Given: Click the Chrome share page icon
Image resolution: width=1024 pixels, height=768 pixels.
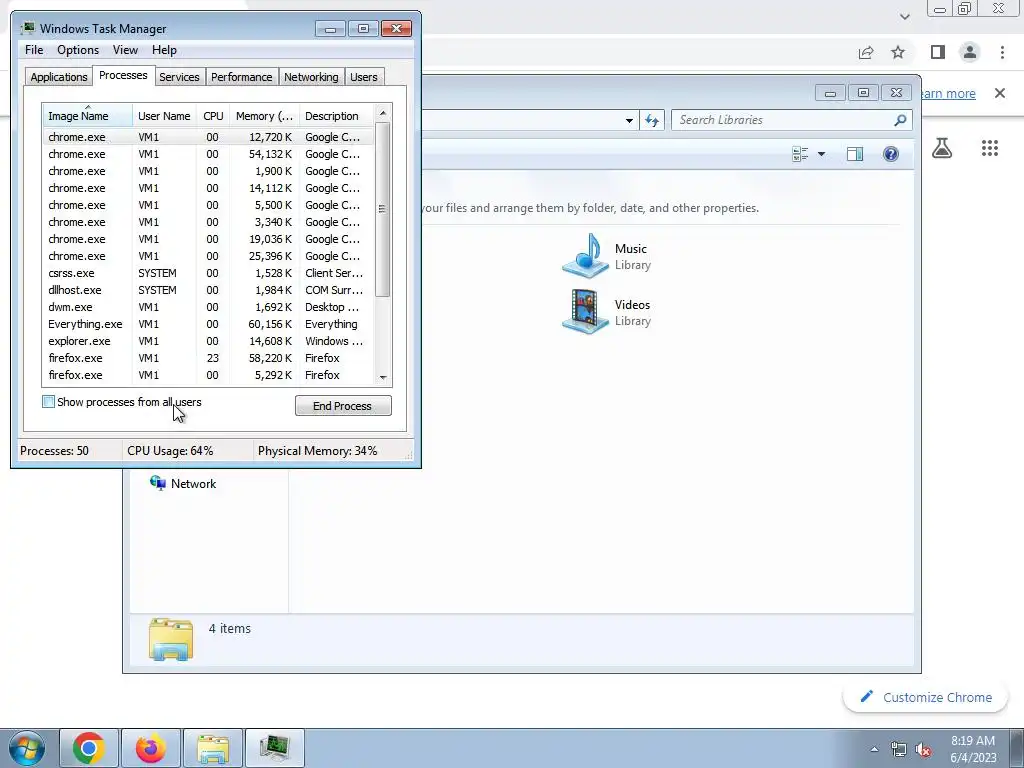Looking at the screenshot, I should 866,52.
